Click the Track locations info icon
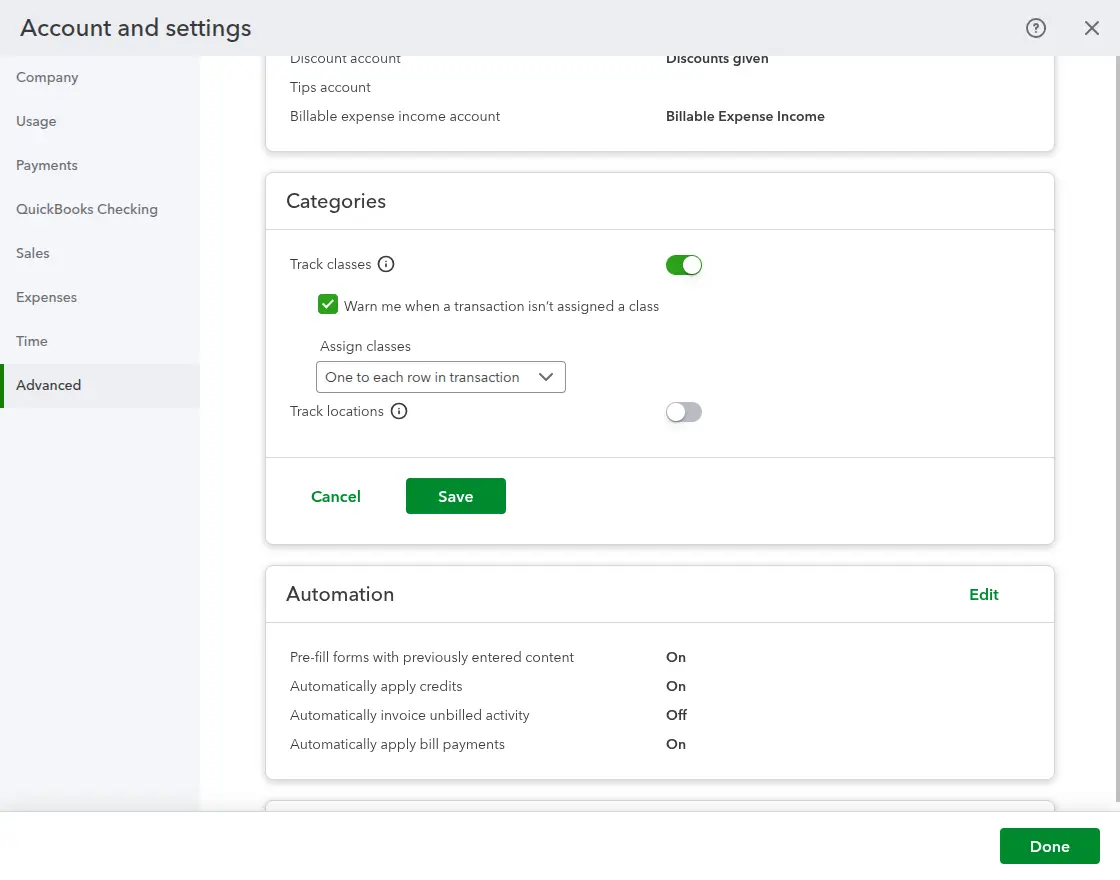The image size is (1120, 880). point(399,411)
